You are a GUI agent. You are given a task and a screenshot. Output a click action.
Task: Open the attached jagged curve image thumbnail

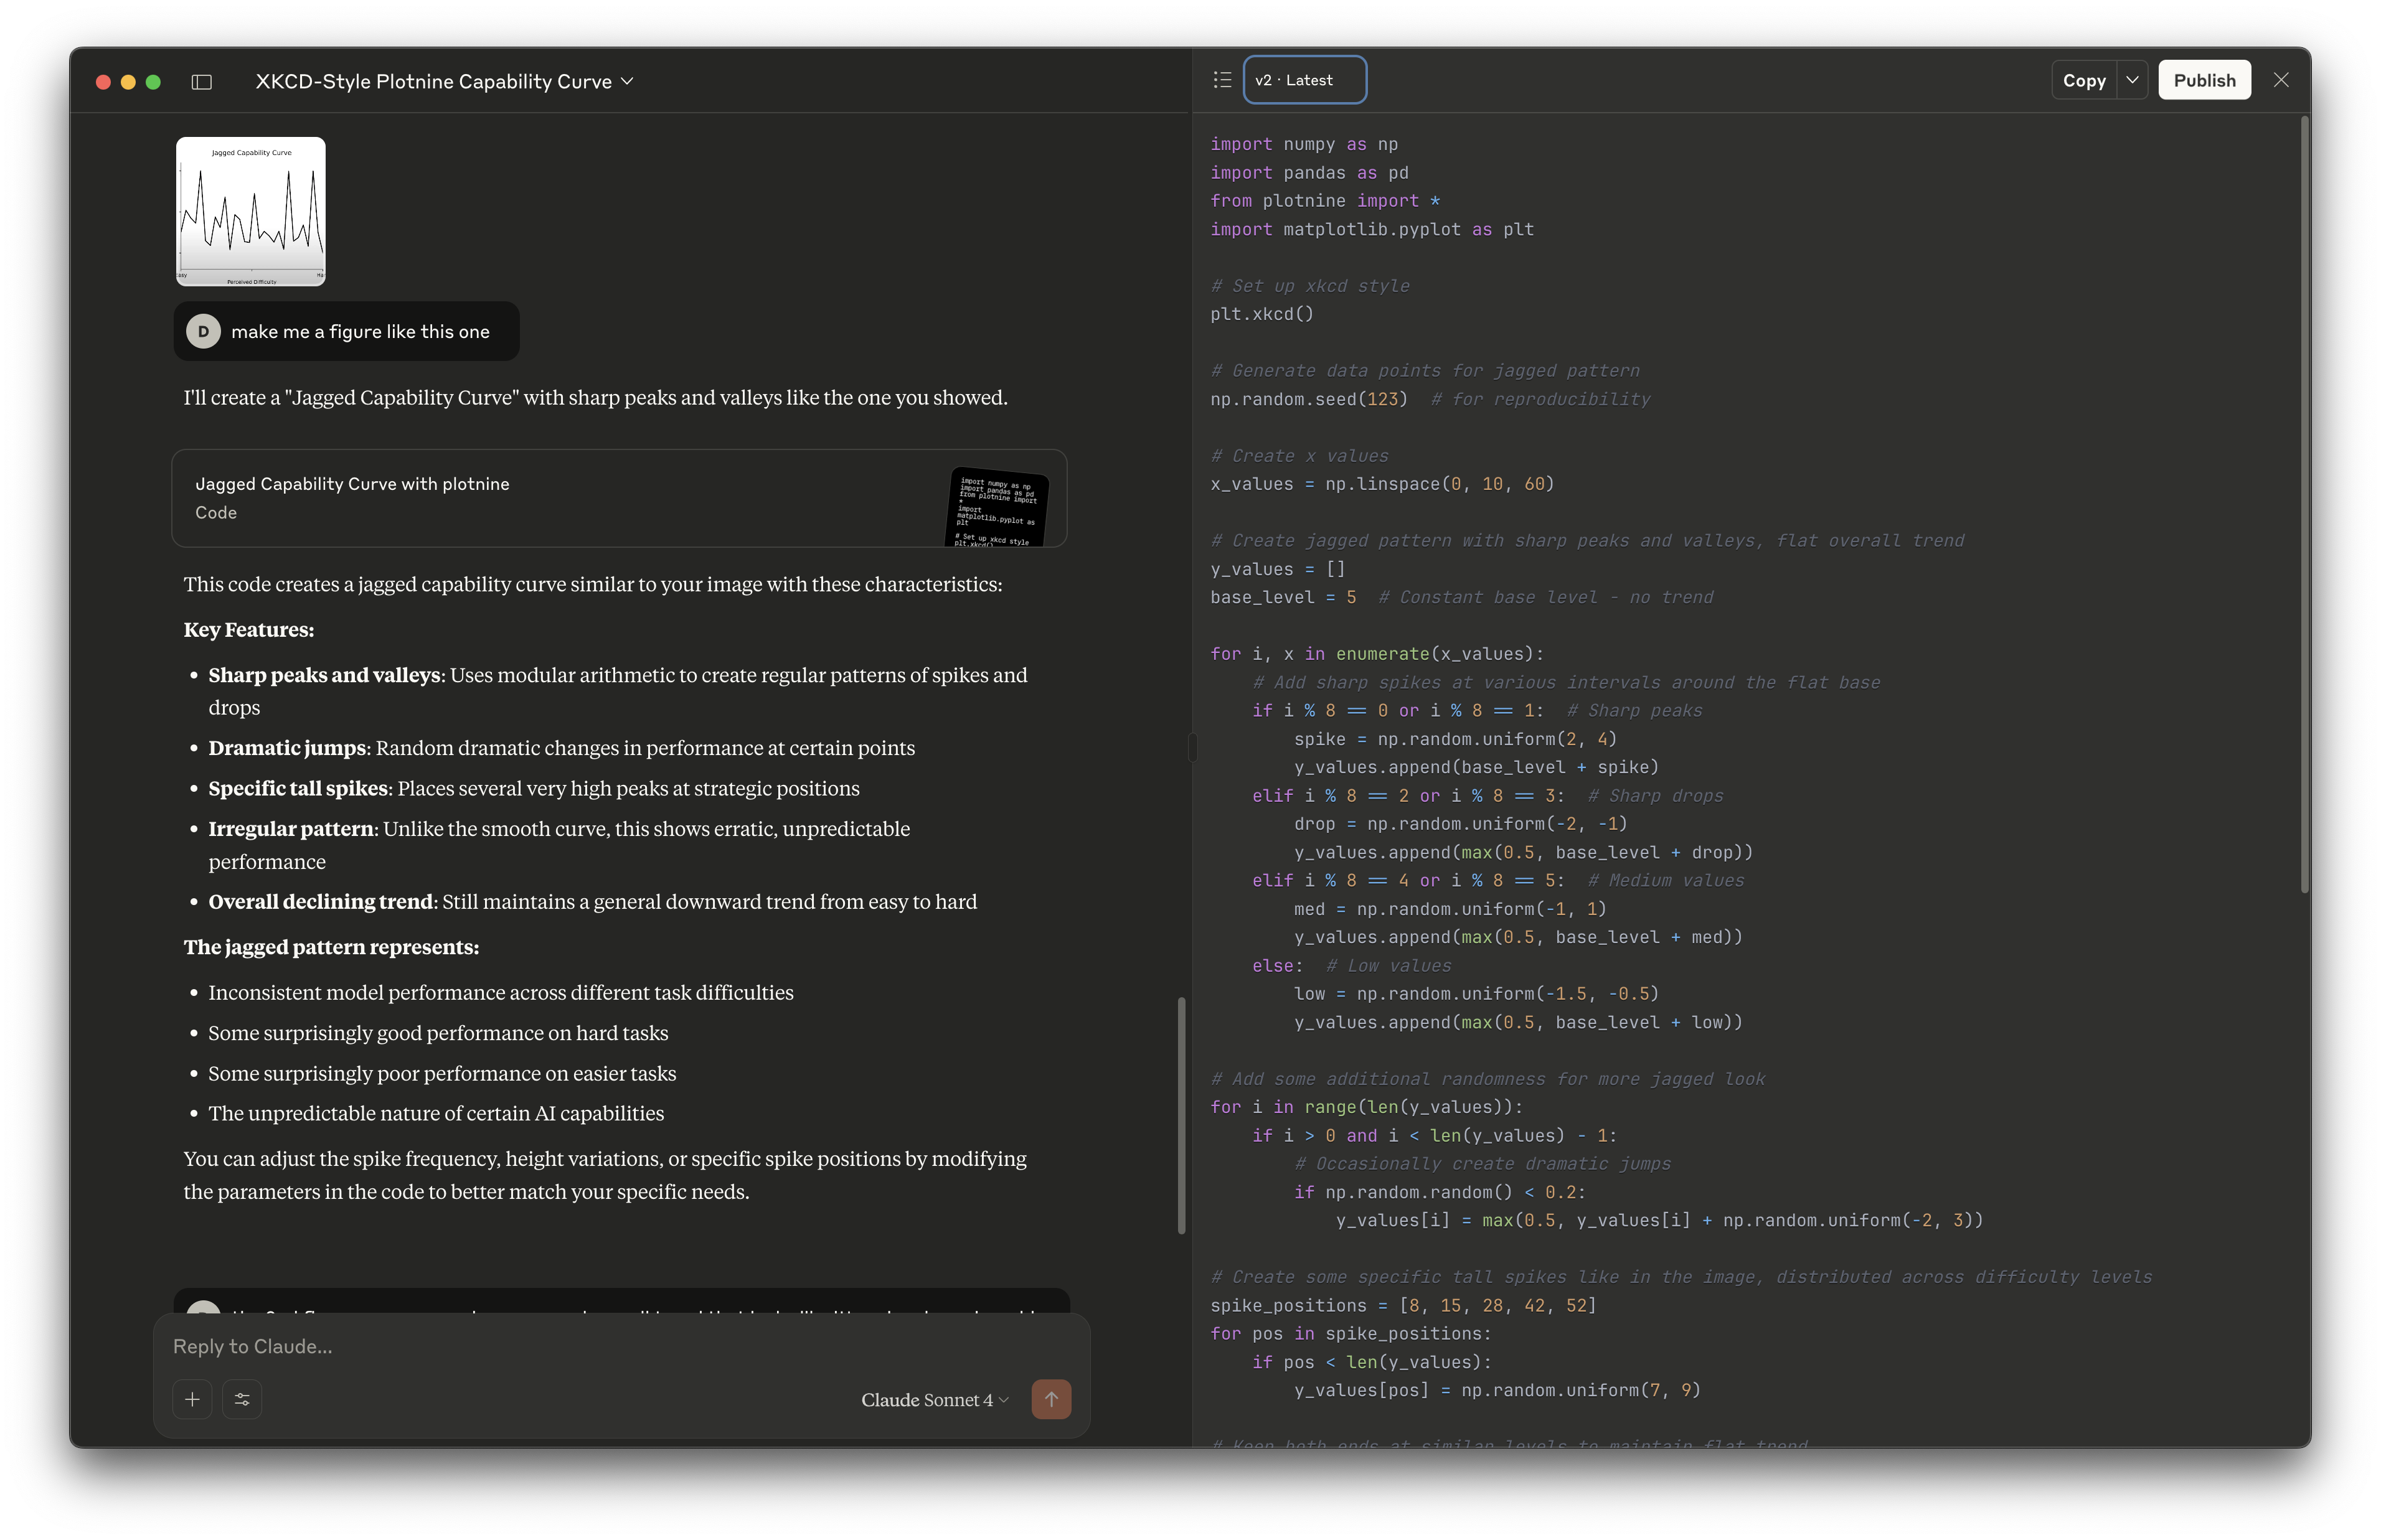[251, 211]
